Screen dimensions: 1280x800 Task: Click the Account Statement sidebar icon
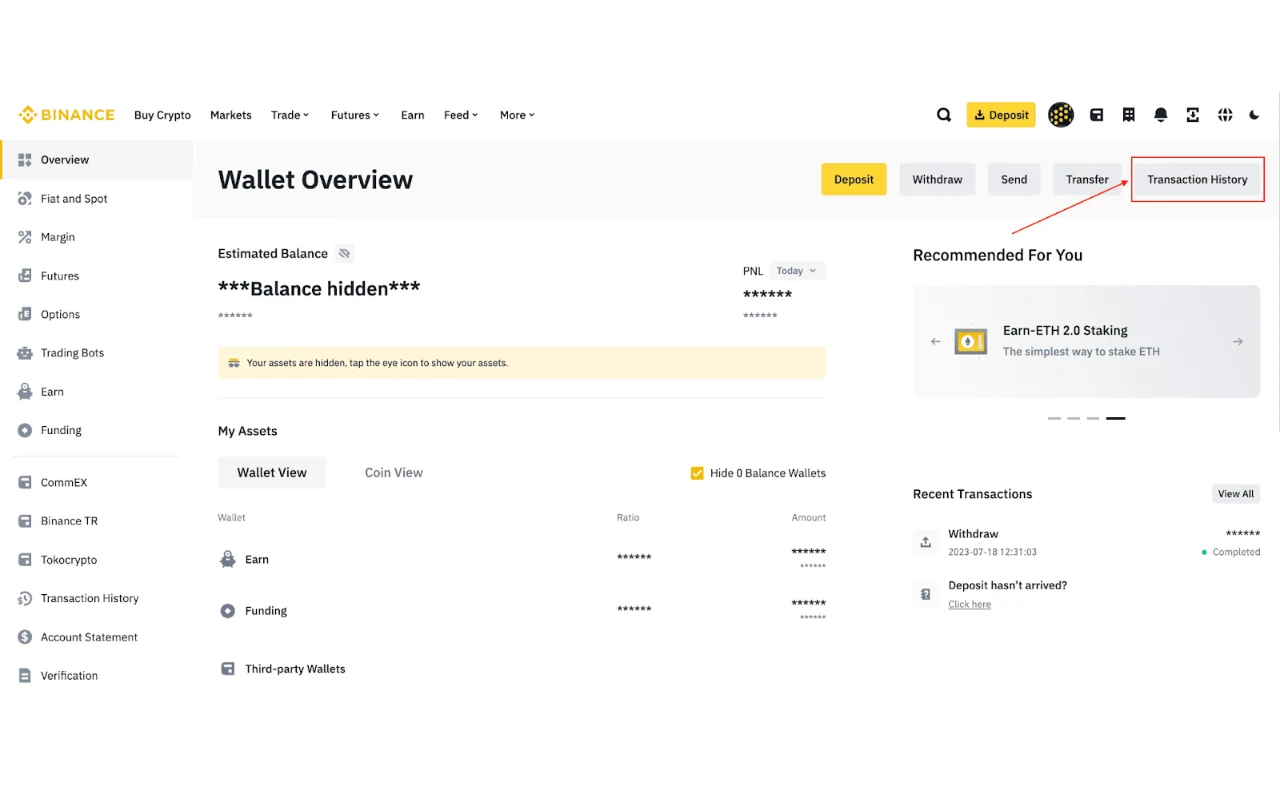pyautogui.click(x=25, y=637)
